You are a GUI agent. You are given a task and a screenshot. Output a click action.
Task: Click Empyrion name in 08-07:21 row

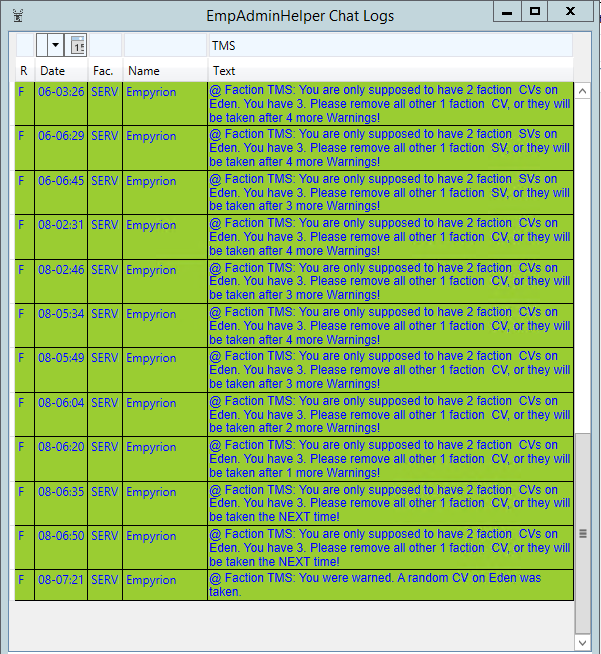pyautogui.click(x=151, y=580)
